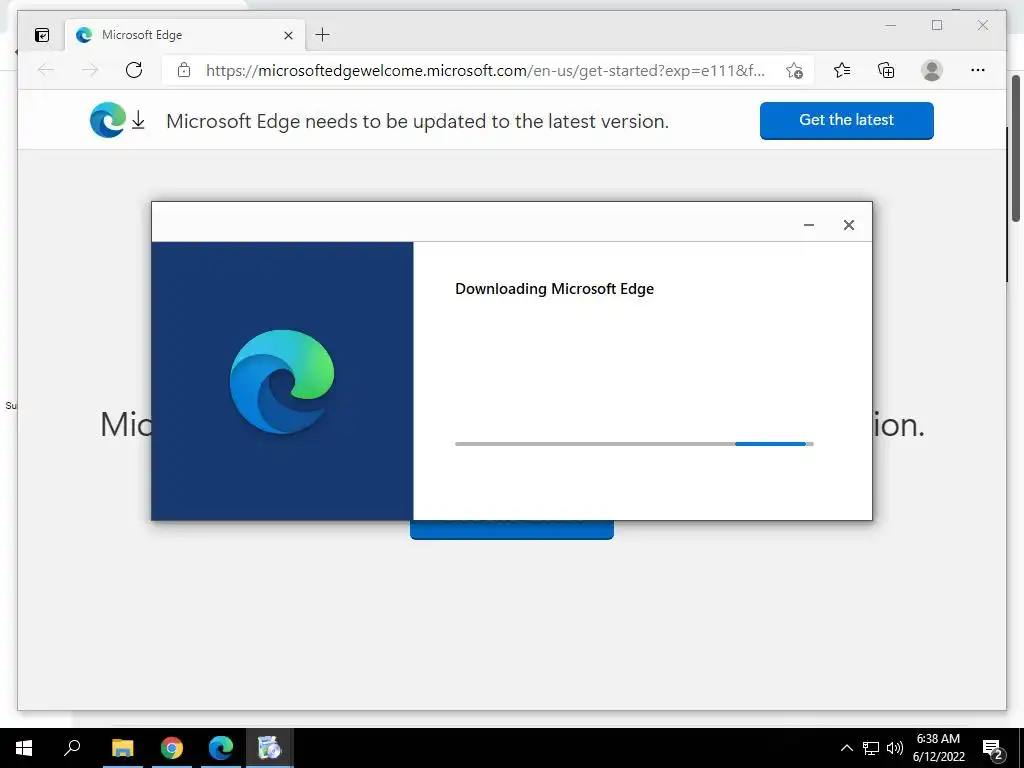Select the installer taskbar icon
The image size is (1024, 768).
(x=269, y=748)
